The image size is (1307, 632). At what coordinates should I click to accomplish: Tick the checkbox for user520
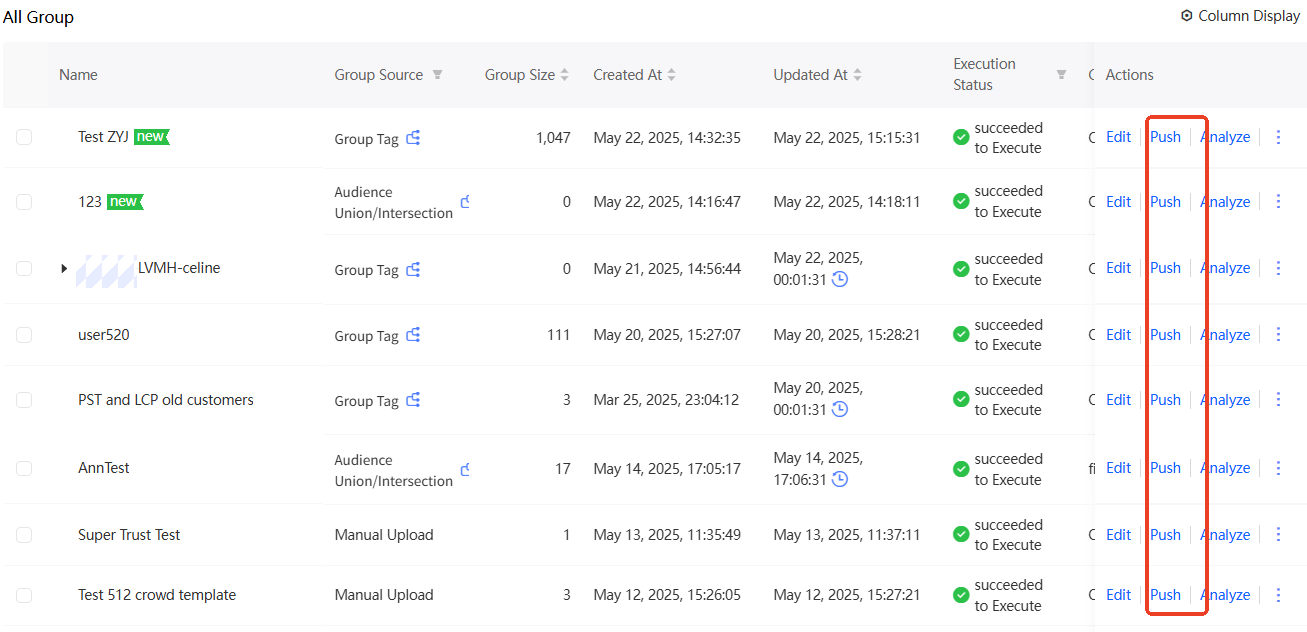[x=24, y=335]
